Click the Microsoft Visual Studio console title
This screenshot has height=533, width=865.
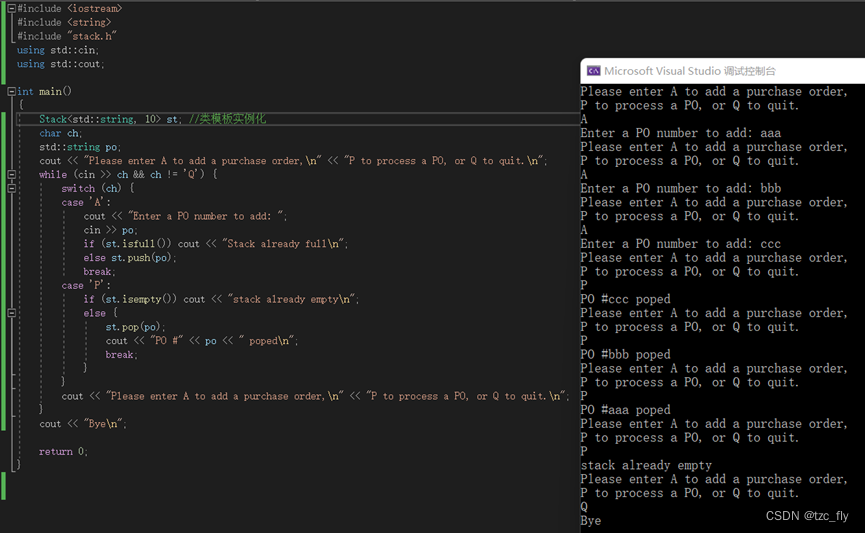tap(690, 71)
